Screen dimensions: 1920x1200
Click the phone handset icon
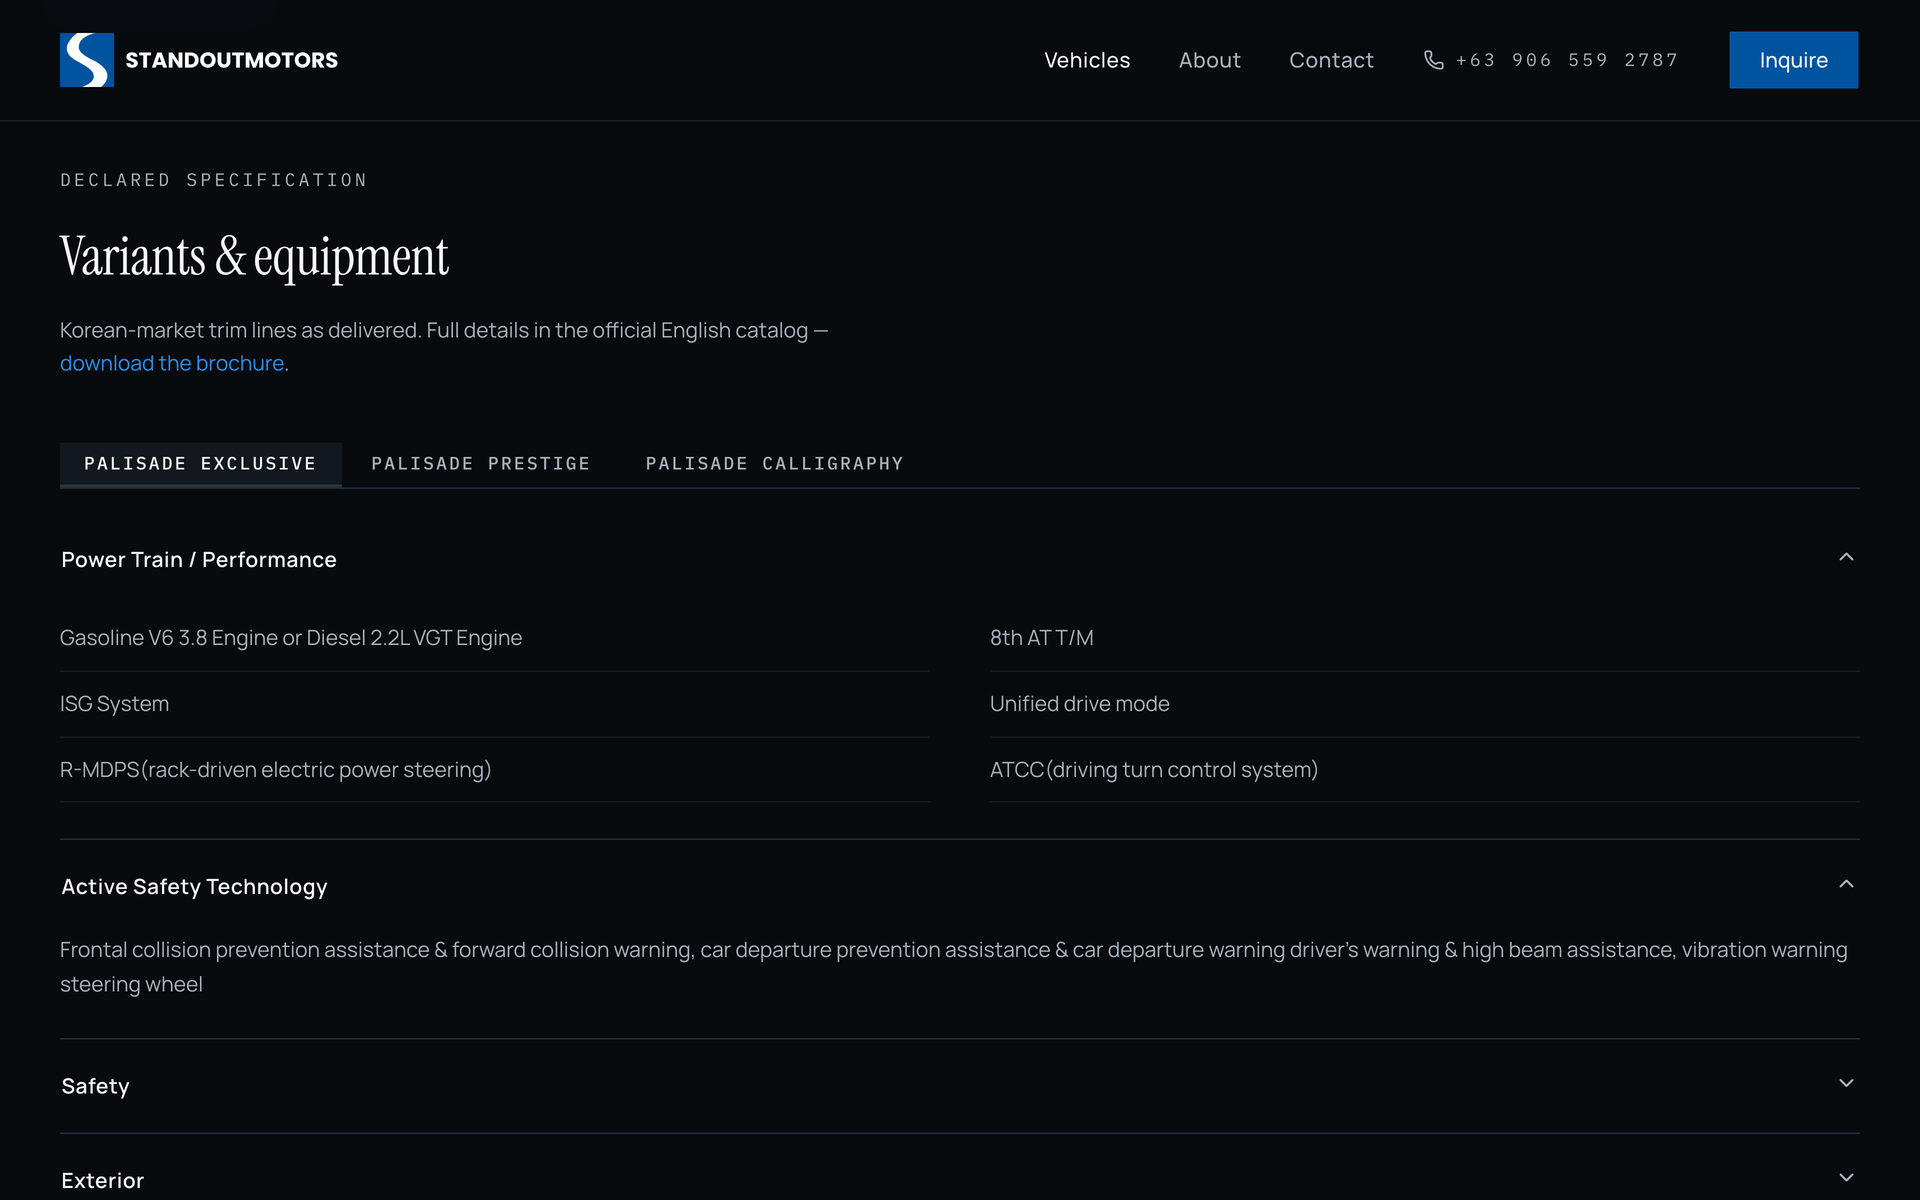coord(1433,60)
